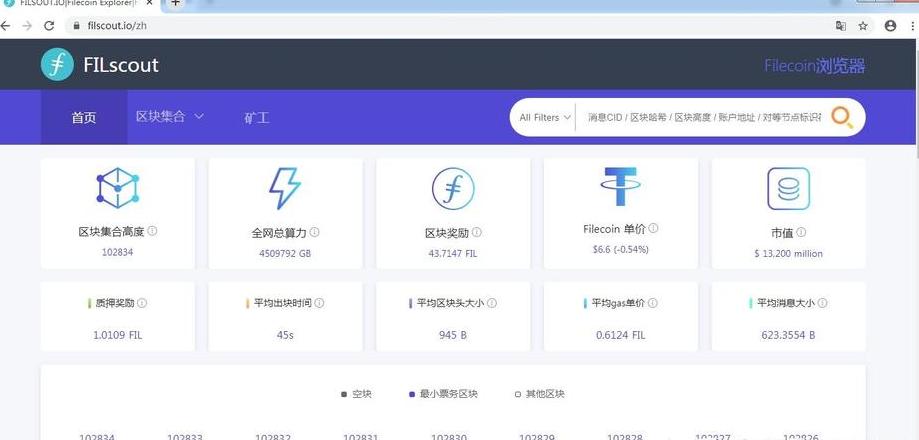Viewport: 919px width, 440px height.
Task: Click the value 623.3554 B
Action: 788,335
